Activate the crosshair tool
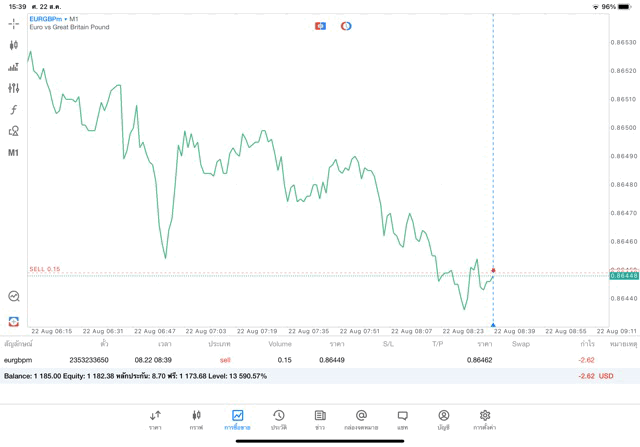Image resolution: width=640 pixels, height=447 pixels. (x=13, y=24)
